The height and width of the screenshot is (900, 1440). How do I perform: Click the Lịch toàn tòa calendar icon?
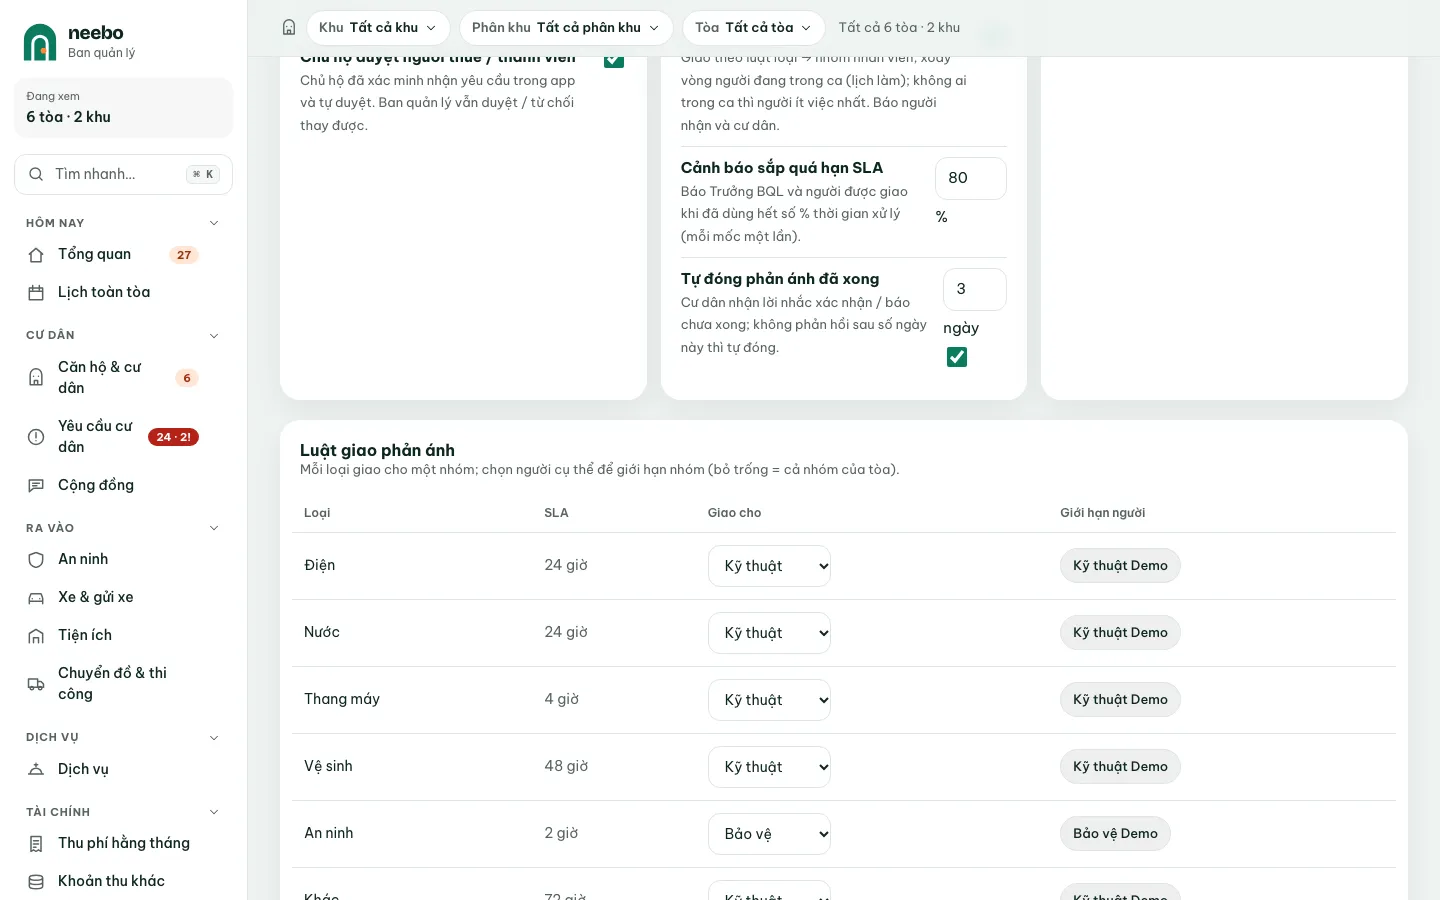[x=36, y=293]
